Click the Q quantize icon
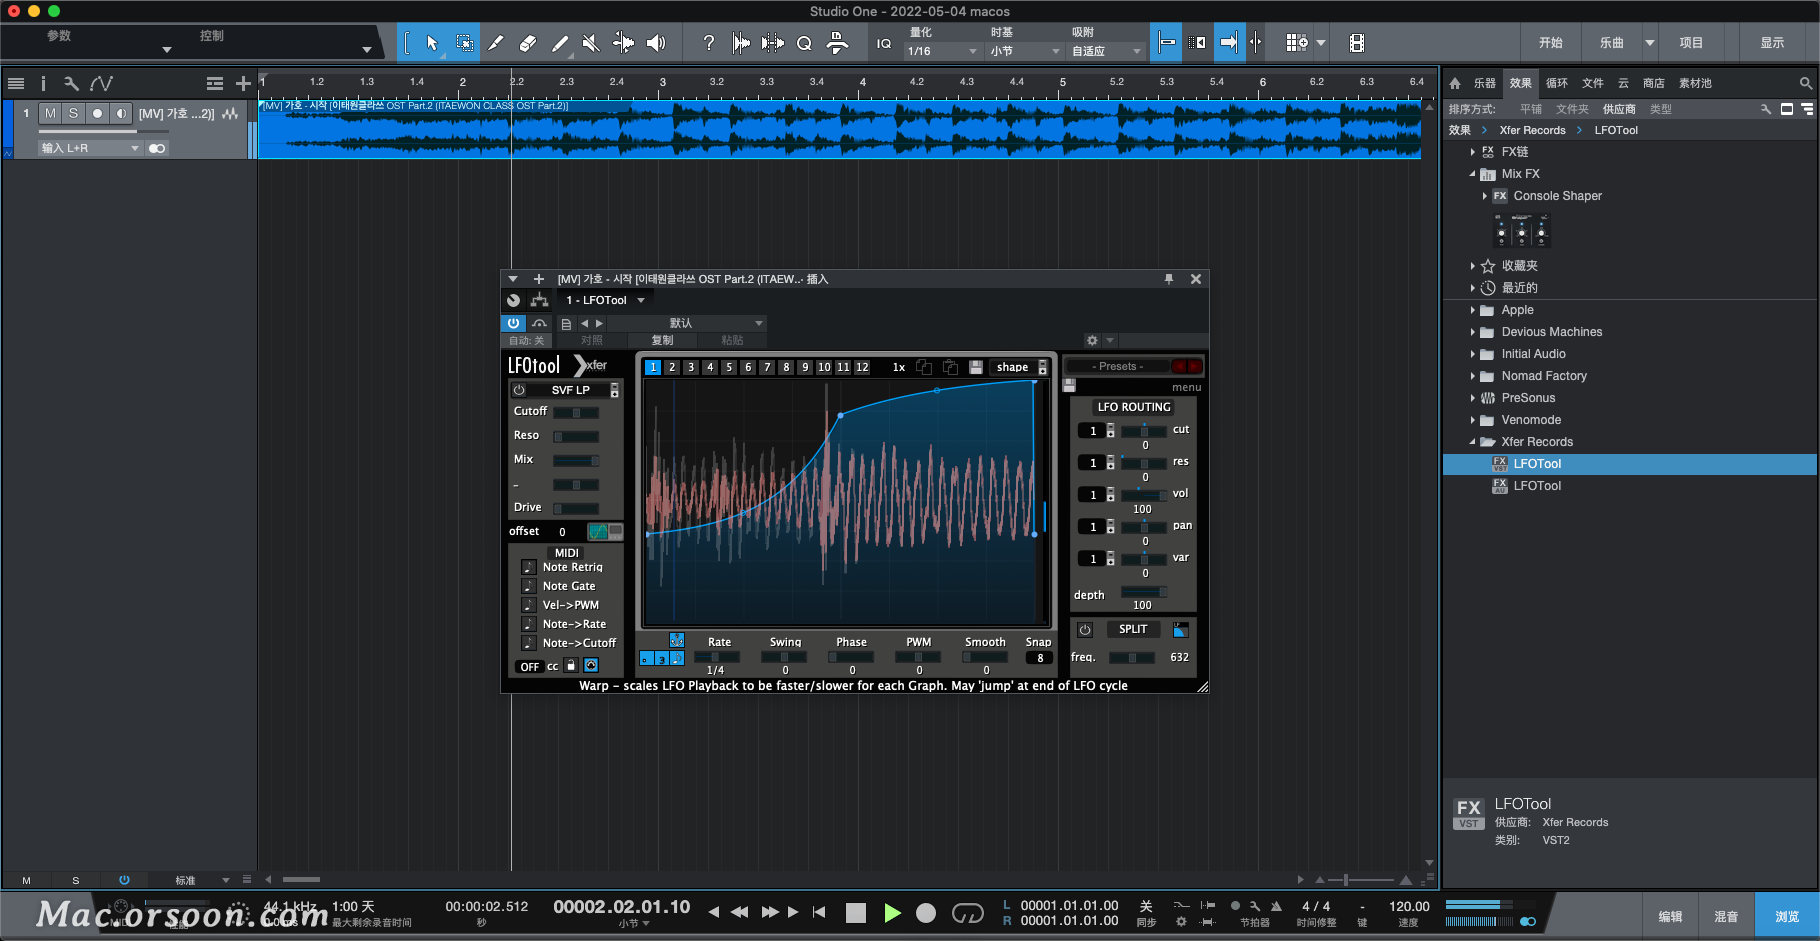Viewport: 1820px width, 941px height. click(x=804, y=43)
